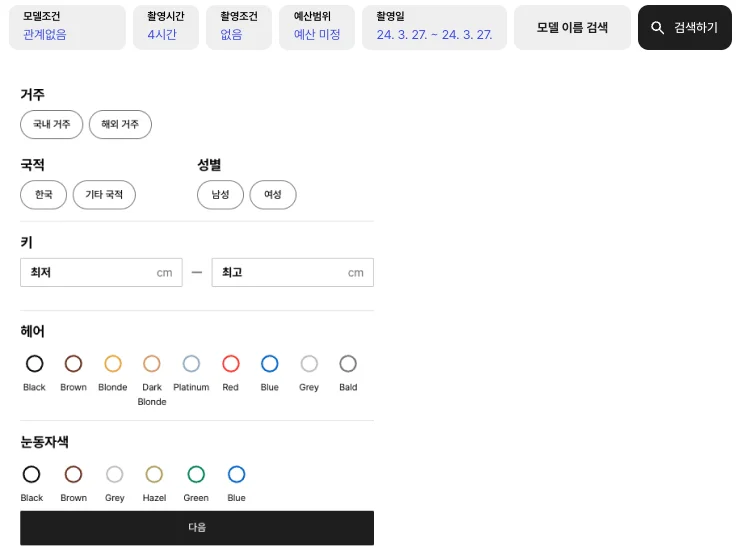Select 해외 거주 residence option
The height and width of the screenshot is (559, 745).
click(x=120, y=125)
